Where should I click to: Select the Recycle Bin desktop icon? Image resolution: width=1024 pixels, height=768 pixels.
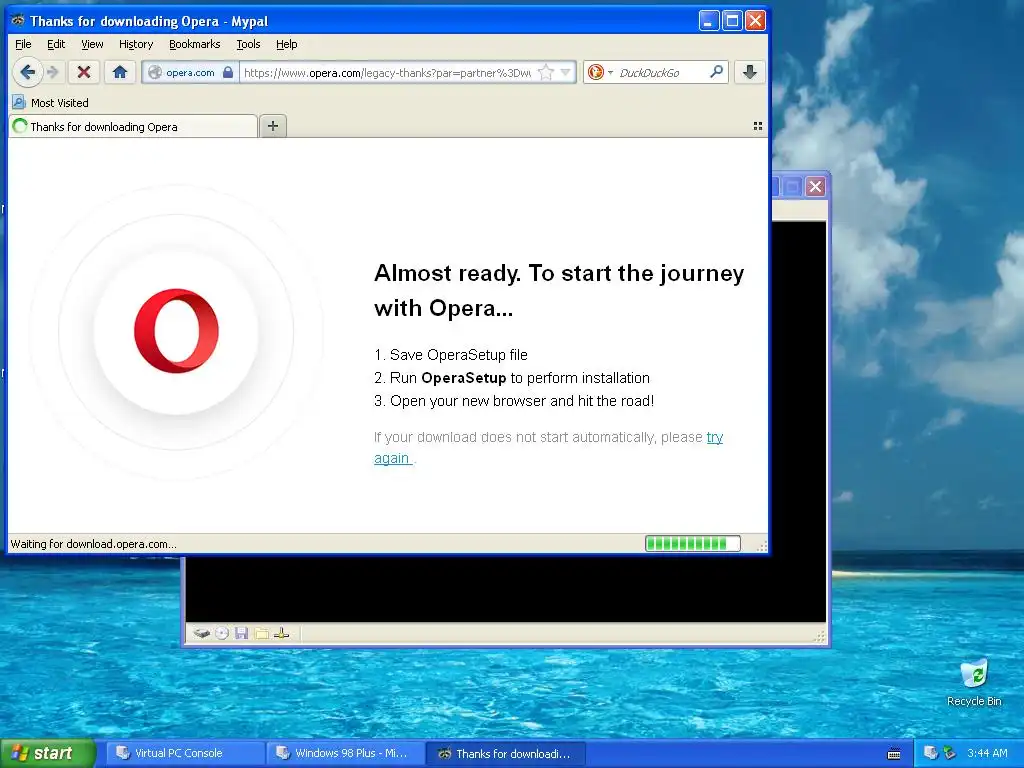pyautogui.click(x=974, y=683)
